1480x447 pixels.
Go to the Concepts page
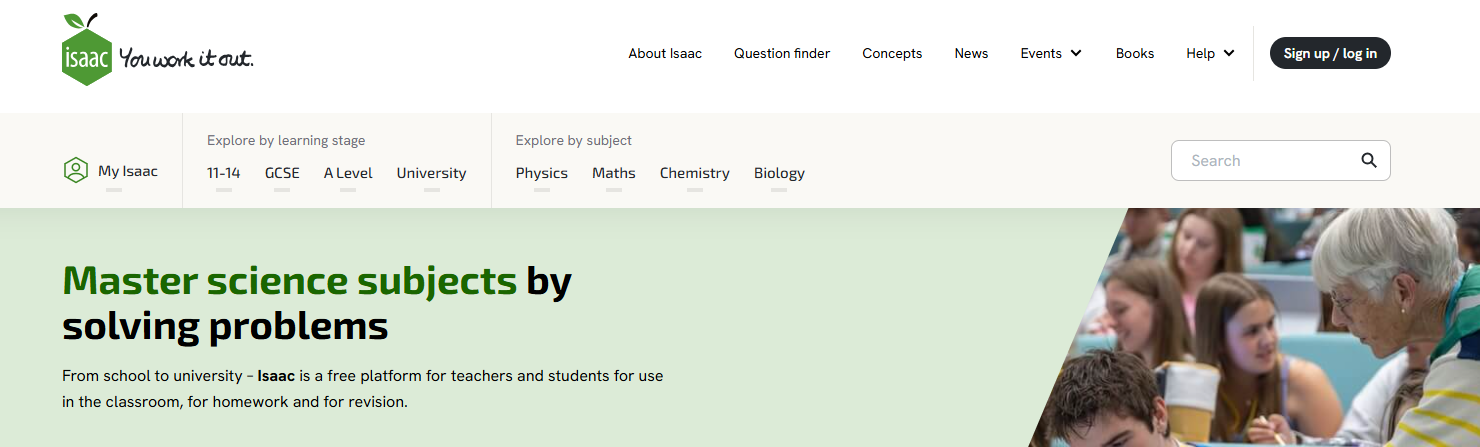892,53
